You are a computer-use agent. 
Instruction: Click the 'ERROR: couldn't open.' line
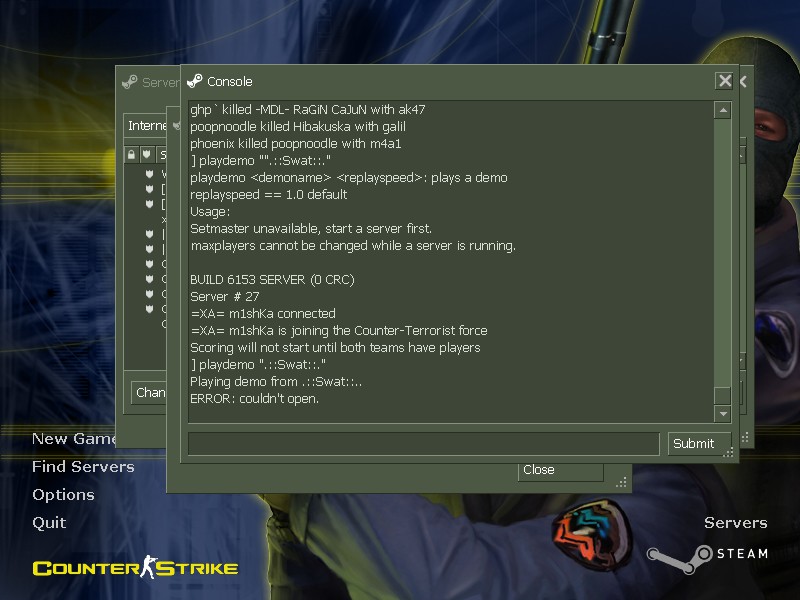coord(254,398)
